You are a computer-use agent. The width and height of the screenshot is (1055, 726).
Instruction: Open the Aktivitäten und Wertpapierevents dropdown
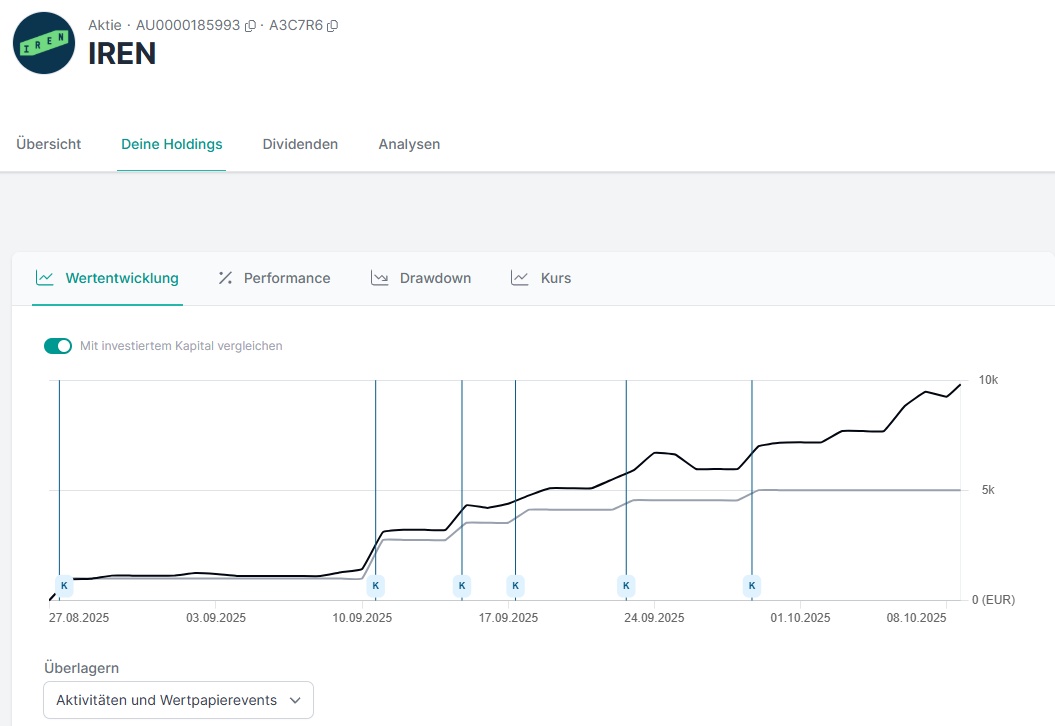pyautogui.click(x=178, y=700)
